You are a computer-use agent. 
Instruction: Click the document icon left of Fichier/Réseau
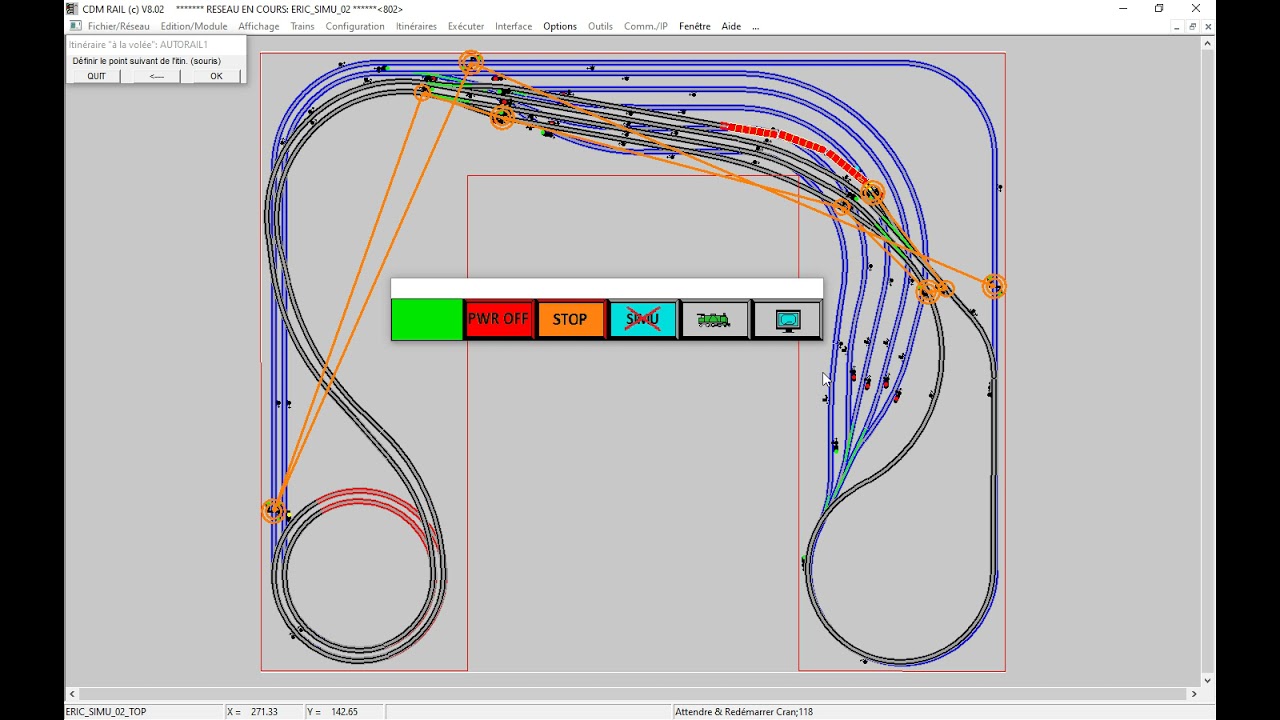click(76, 26)
